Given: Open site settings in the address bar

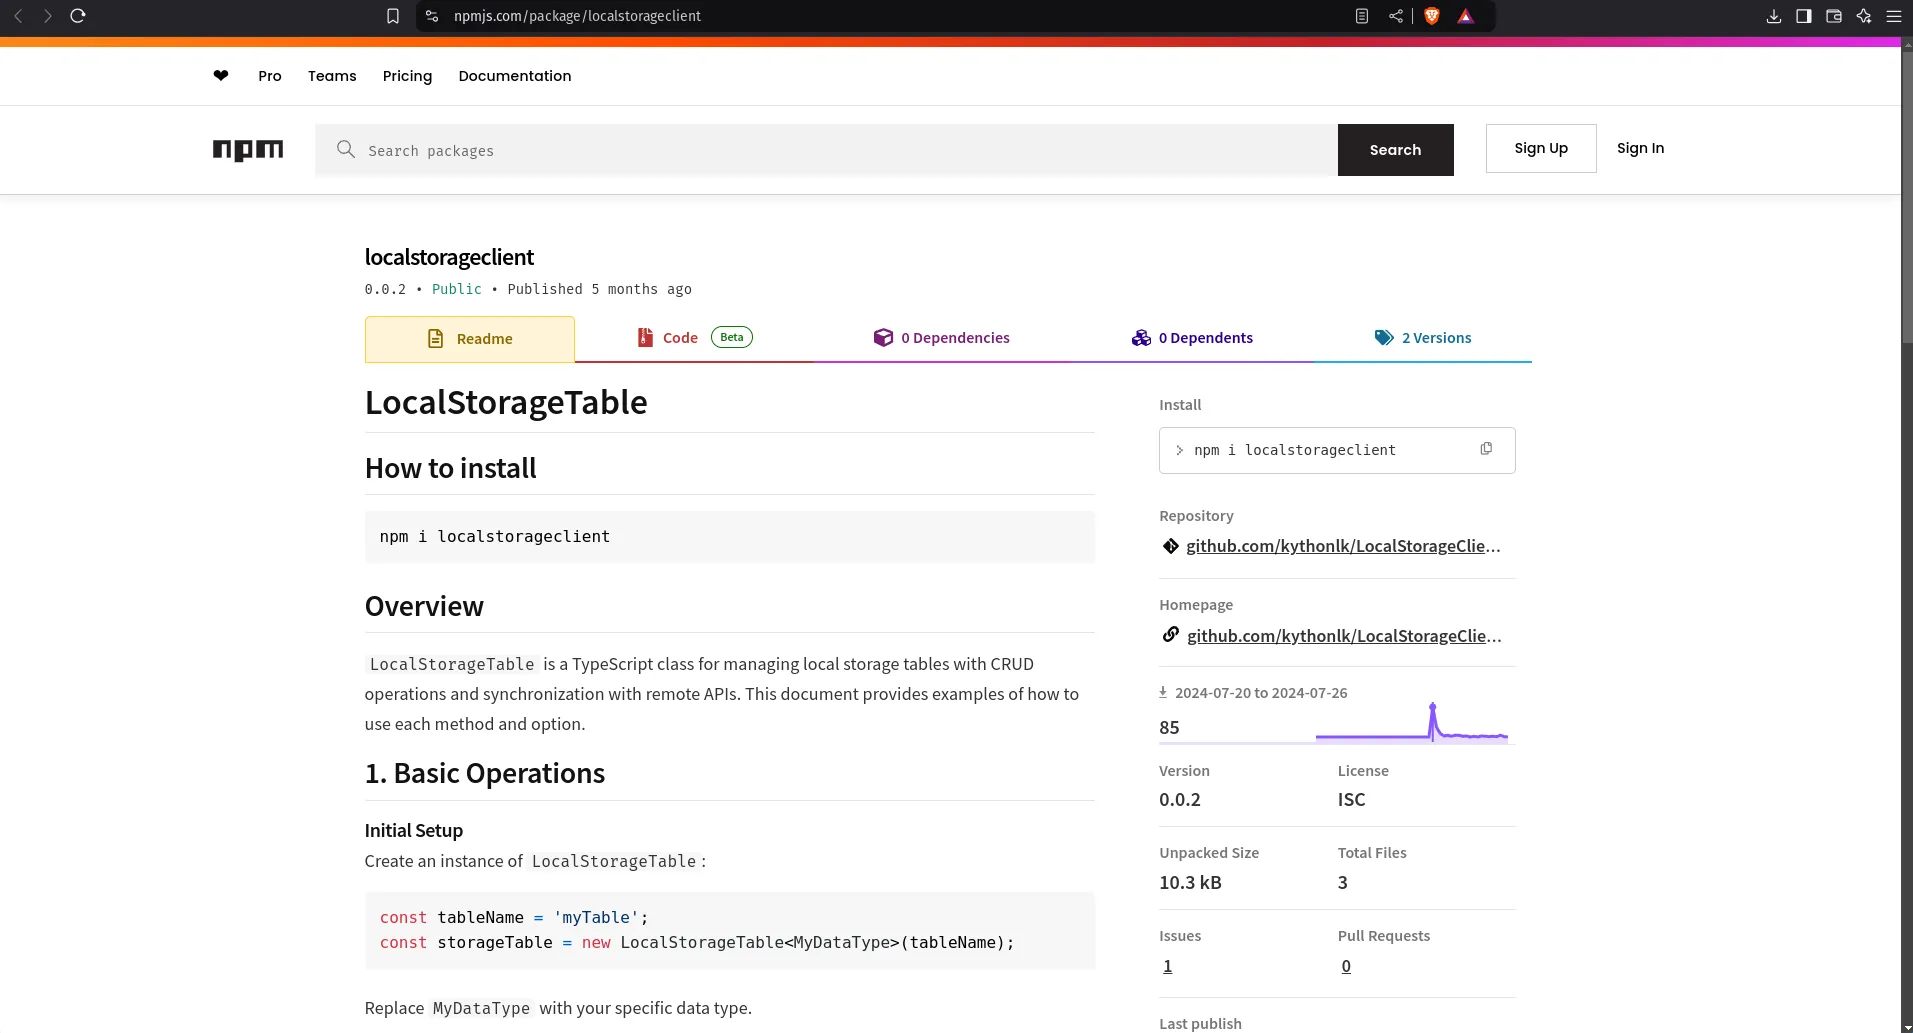Looking at the screenshot, I should pyautogui.click(x=431, y=16).
